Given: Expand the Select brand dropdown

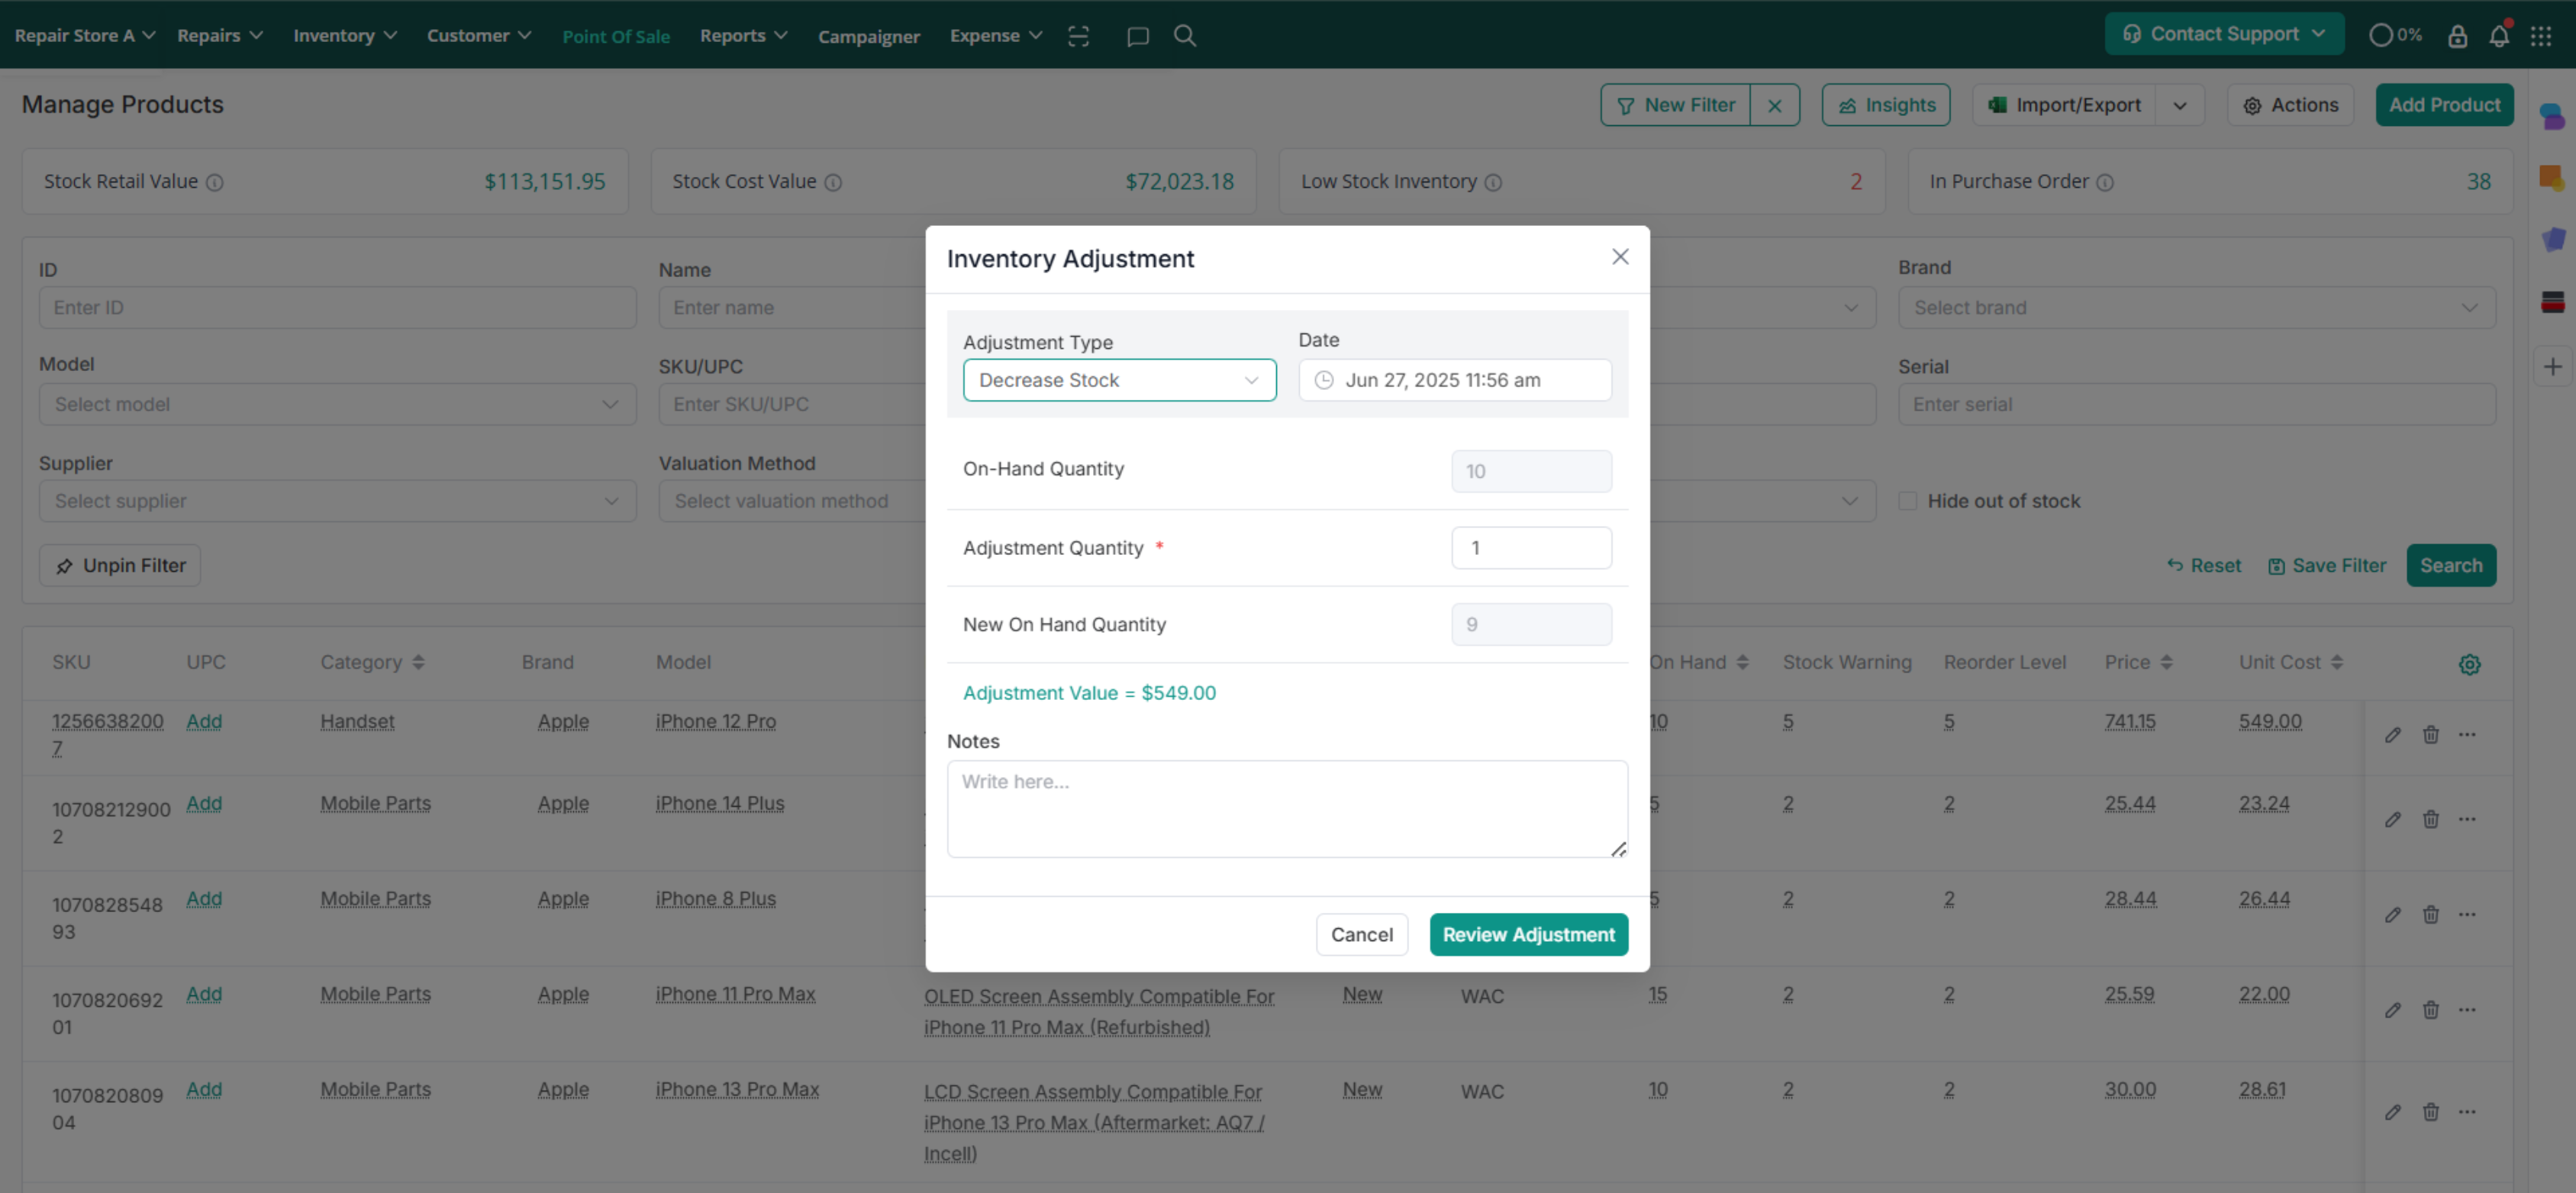Looking at the screenshot, I should tap(2196, 308).
